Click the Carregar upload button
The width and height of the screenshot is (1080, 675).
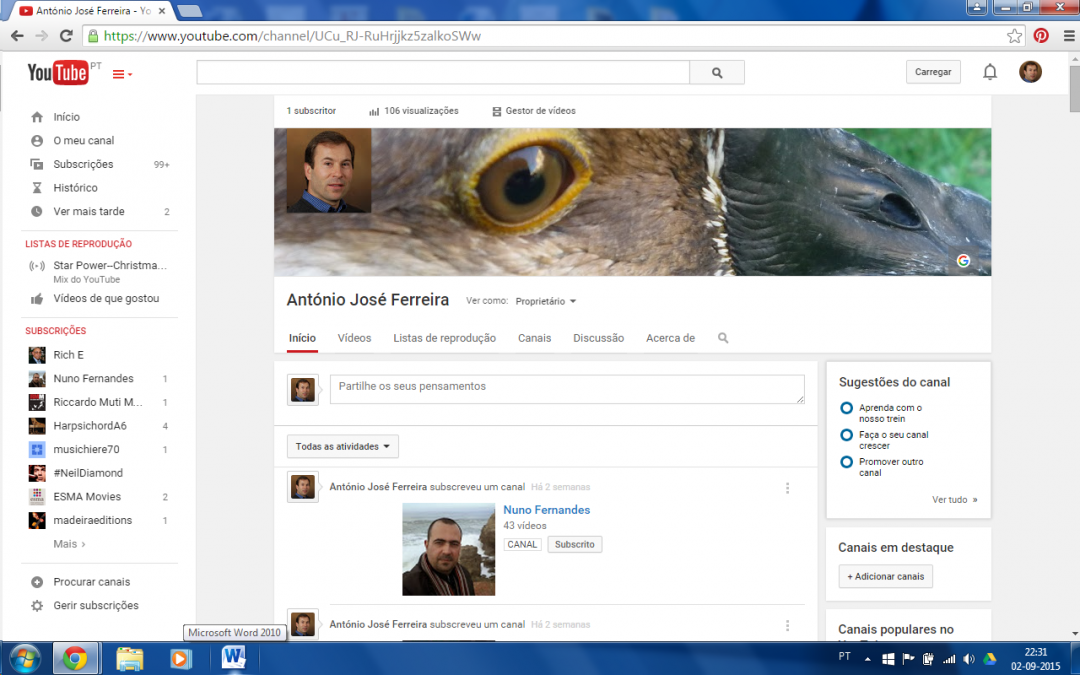[x=933, y=72]
